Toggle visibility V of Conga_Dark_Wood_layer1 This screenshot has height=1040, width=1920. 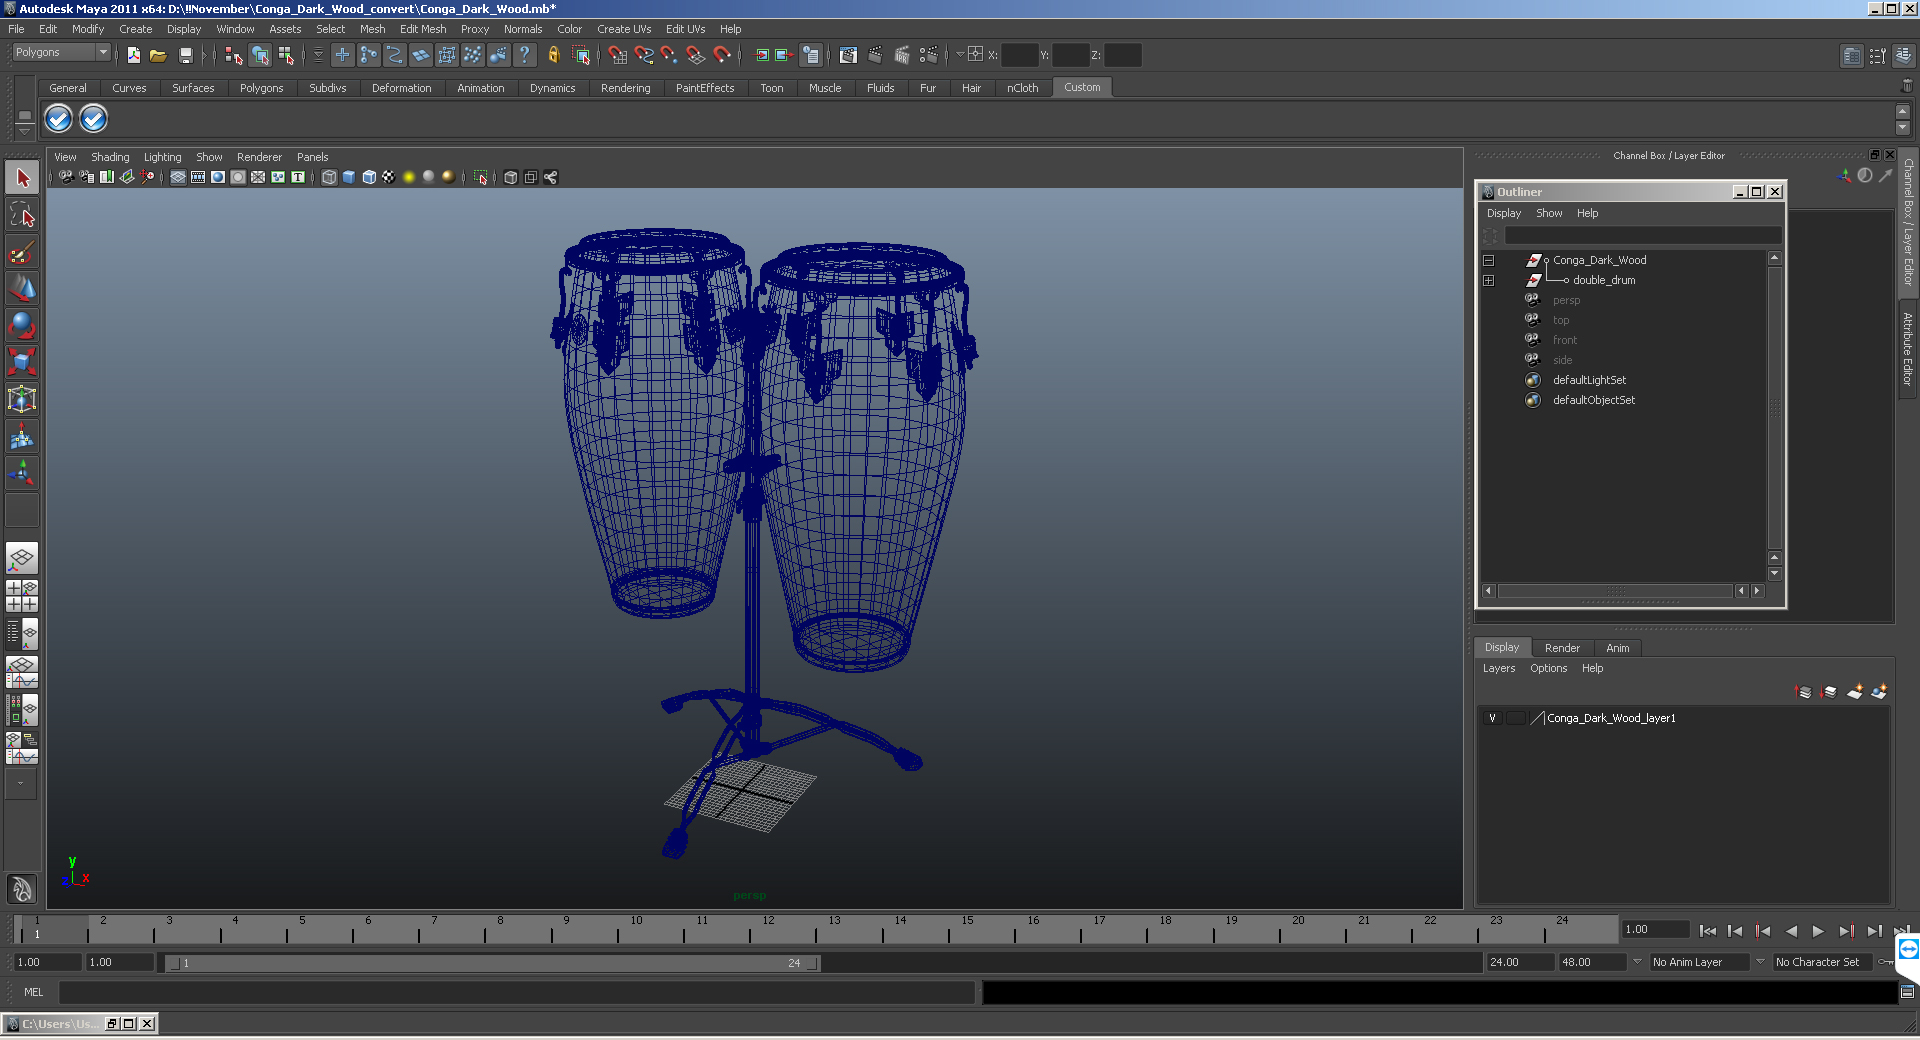click(1492, 718)
